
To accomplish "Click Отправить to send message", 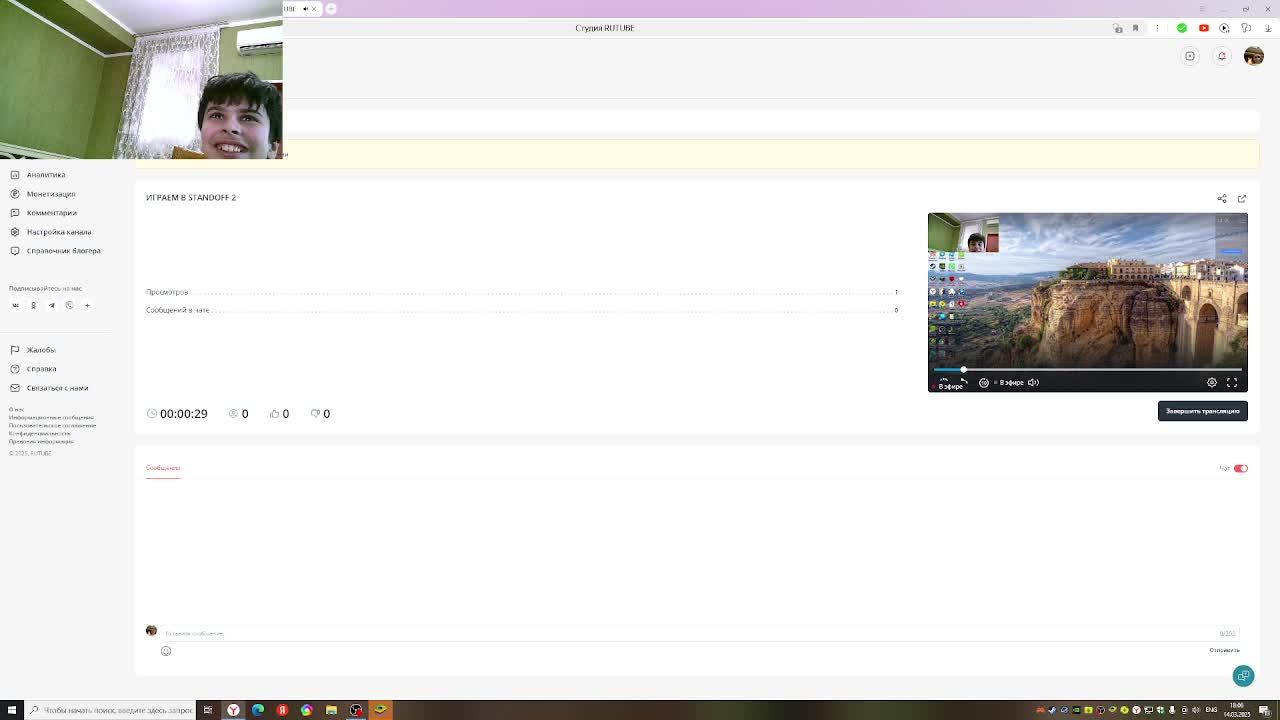I will click(1224, 651).
